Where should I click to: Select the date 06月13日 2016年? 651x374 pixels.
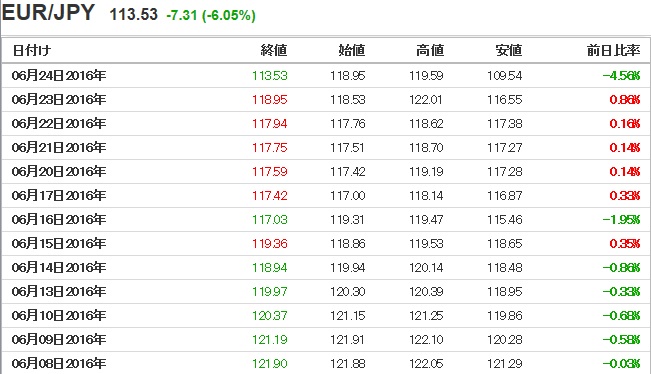point(59,292)
